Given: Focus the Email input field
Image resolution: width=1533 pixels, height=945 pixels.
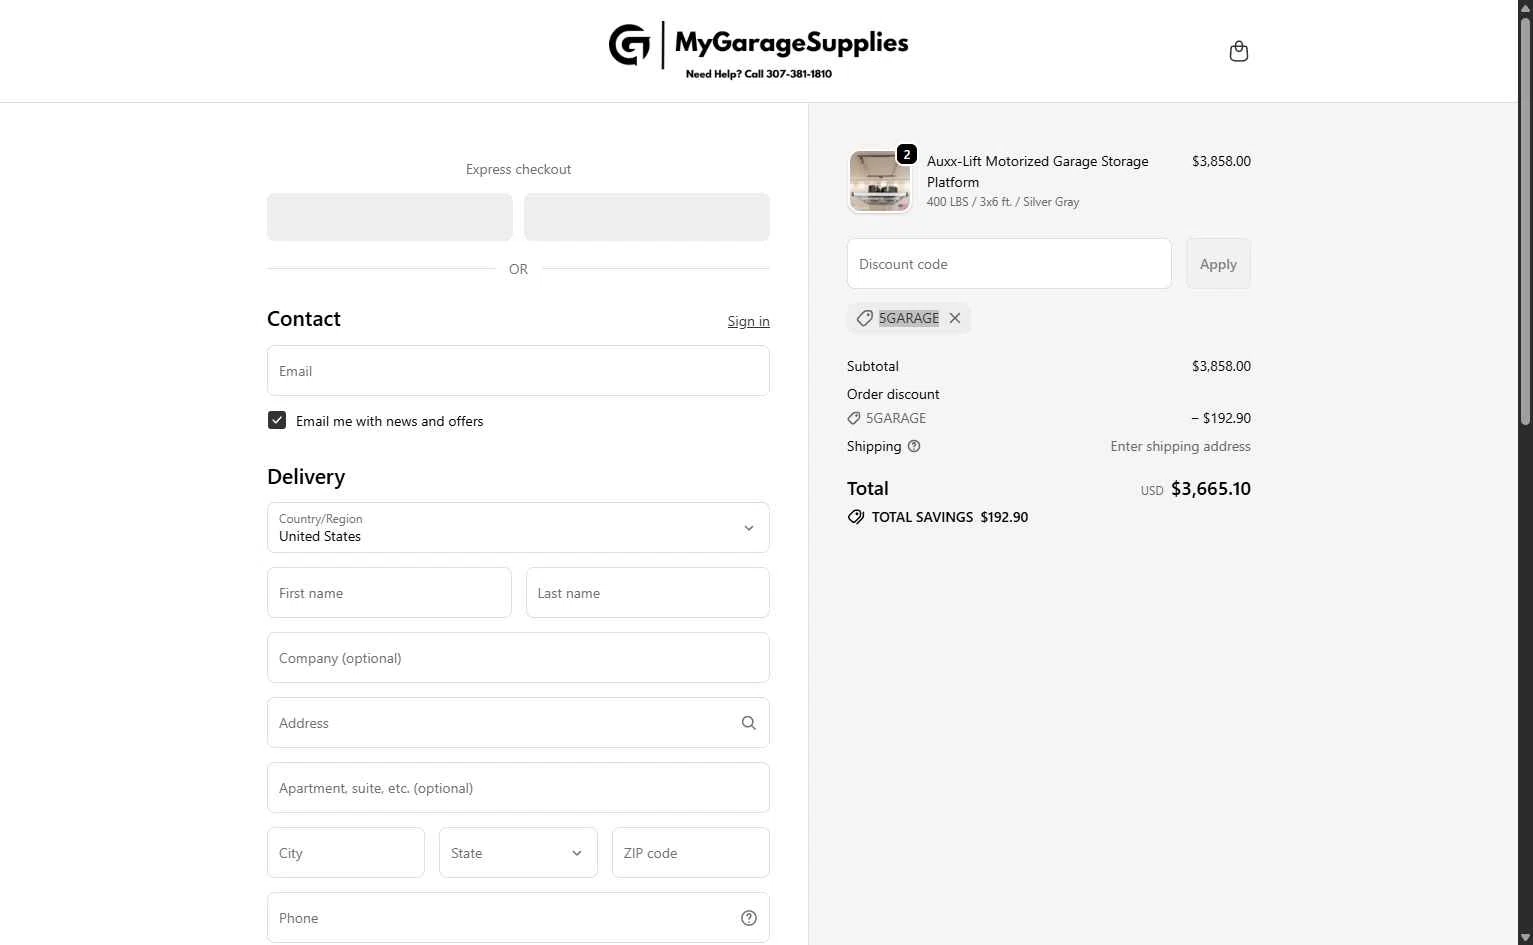Looking at the screenshot, I should pyautogui.click(x=518, y=370).
